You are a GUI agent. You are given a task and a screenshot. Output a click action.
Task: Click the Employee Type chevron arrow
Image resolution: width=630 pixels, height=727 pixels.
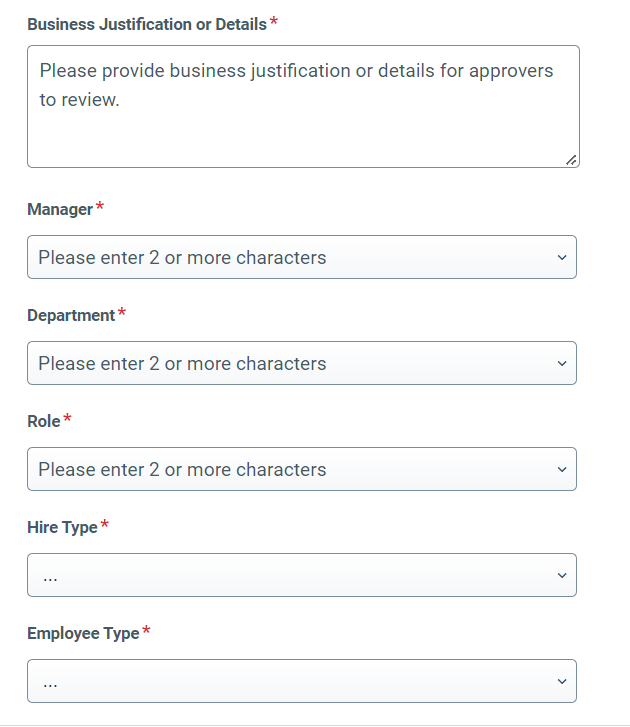pos(562,682)
